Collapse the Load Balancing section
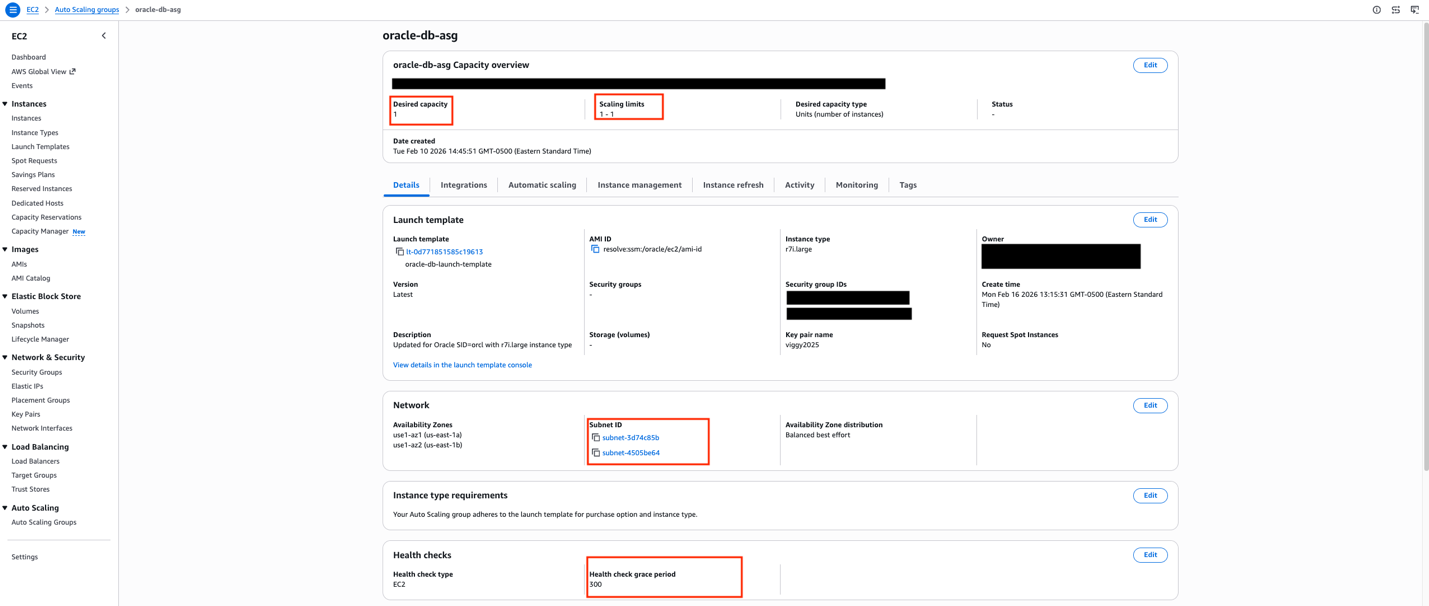The width and height of the screenshot is (1429, 606). pyautogui.click(x=5, y=447)
